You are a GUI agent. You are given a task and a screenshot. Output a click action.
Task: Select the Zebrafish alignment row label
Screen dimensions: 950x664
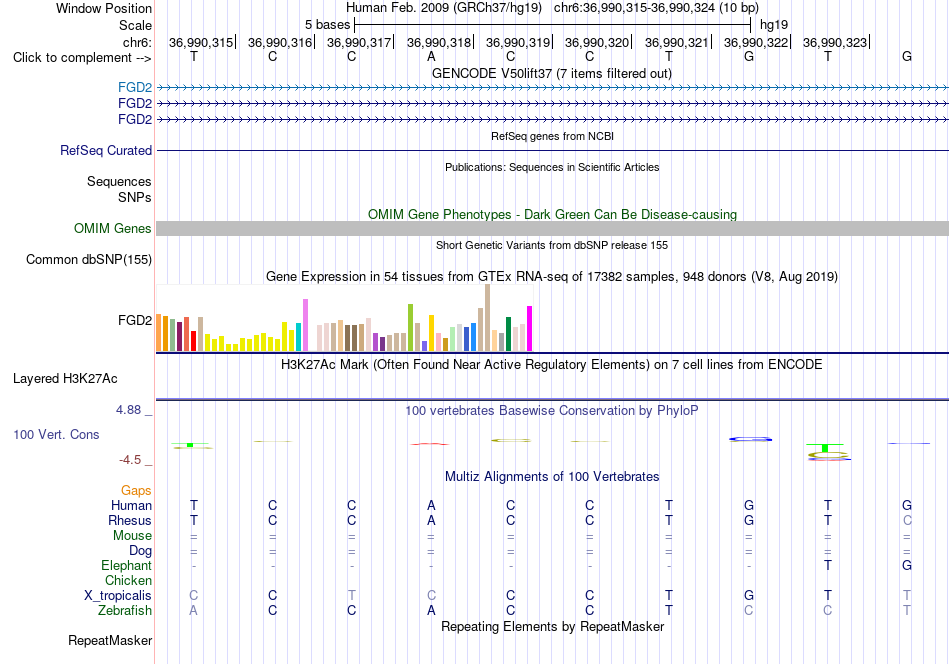tap(125, 611)
